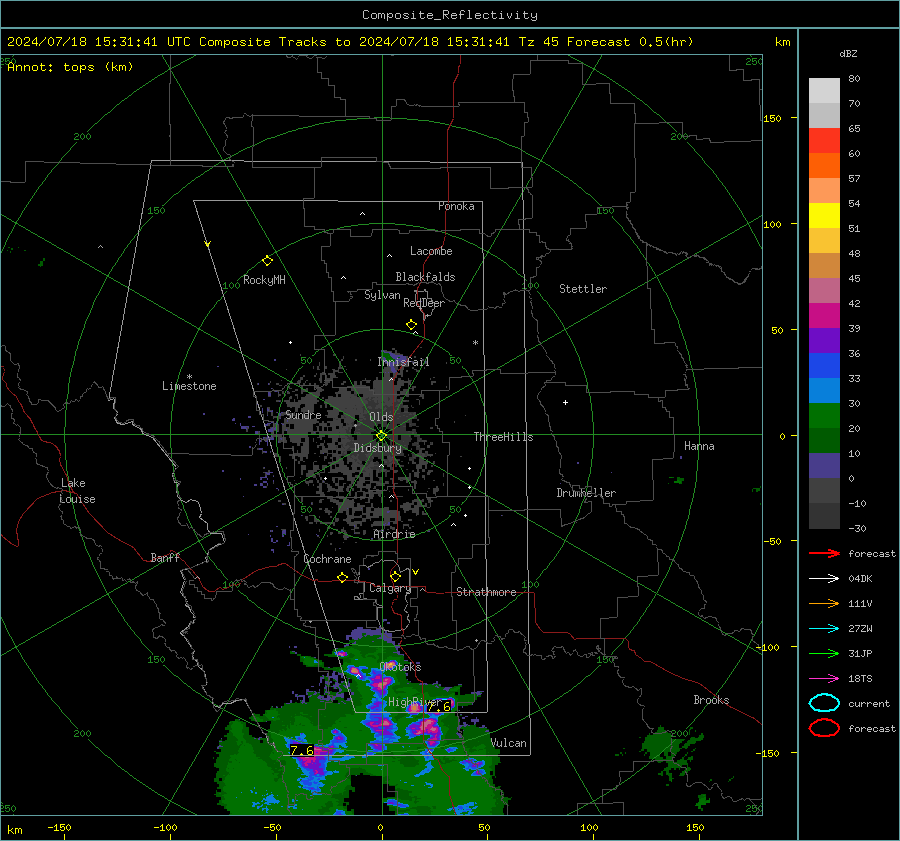Screen dimensions: 900x841
Task: Click the Ponoka city label
Action: click(456, 206)
